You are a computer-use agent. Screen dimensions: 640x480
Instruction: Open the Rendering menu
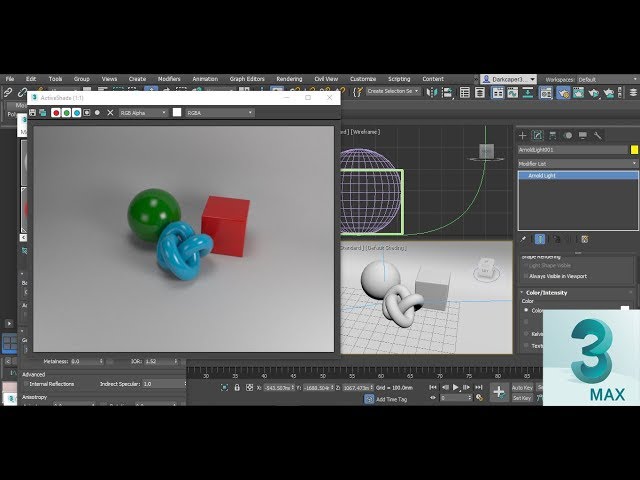point(289,79)
